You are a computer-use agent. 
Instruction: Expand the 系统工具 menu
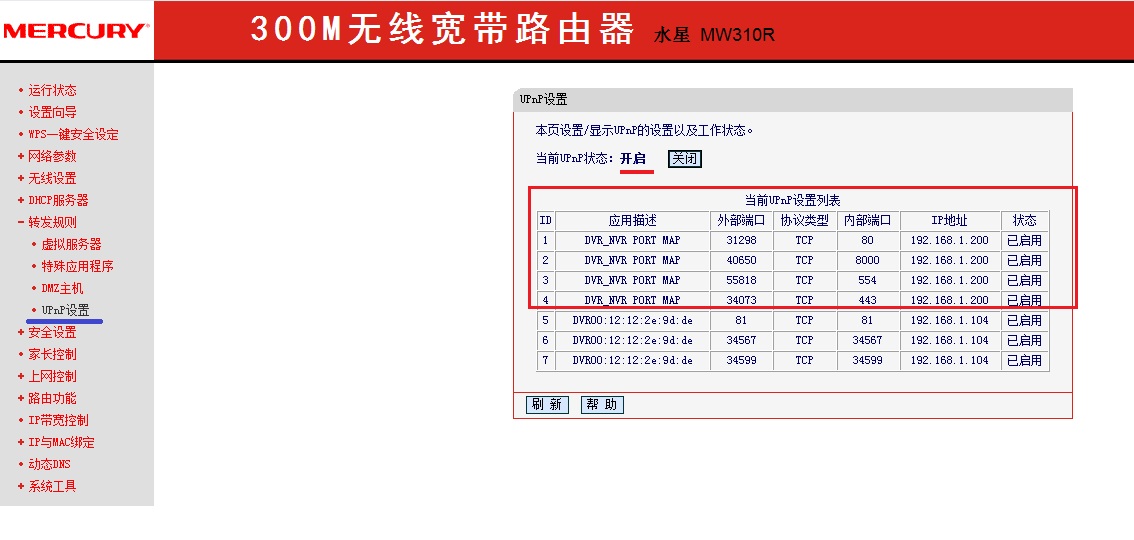tap(52, 486)
